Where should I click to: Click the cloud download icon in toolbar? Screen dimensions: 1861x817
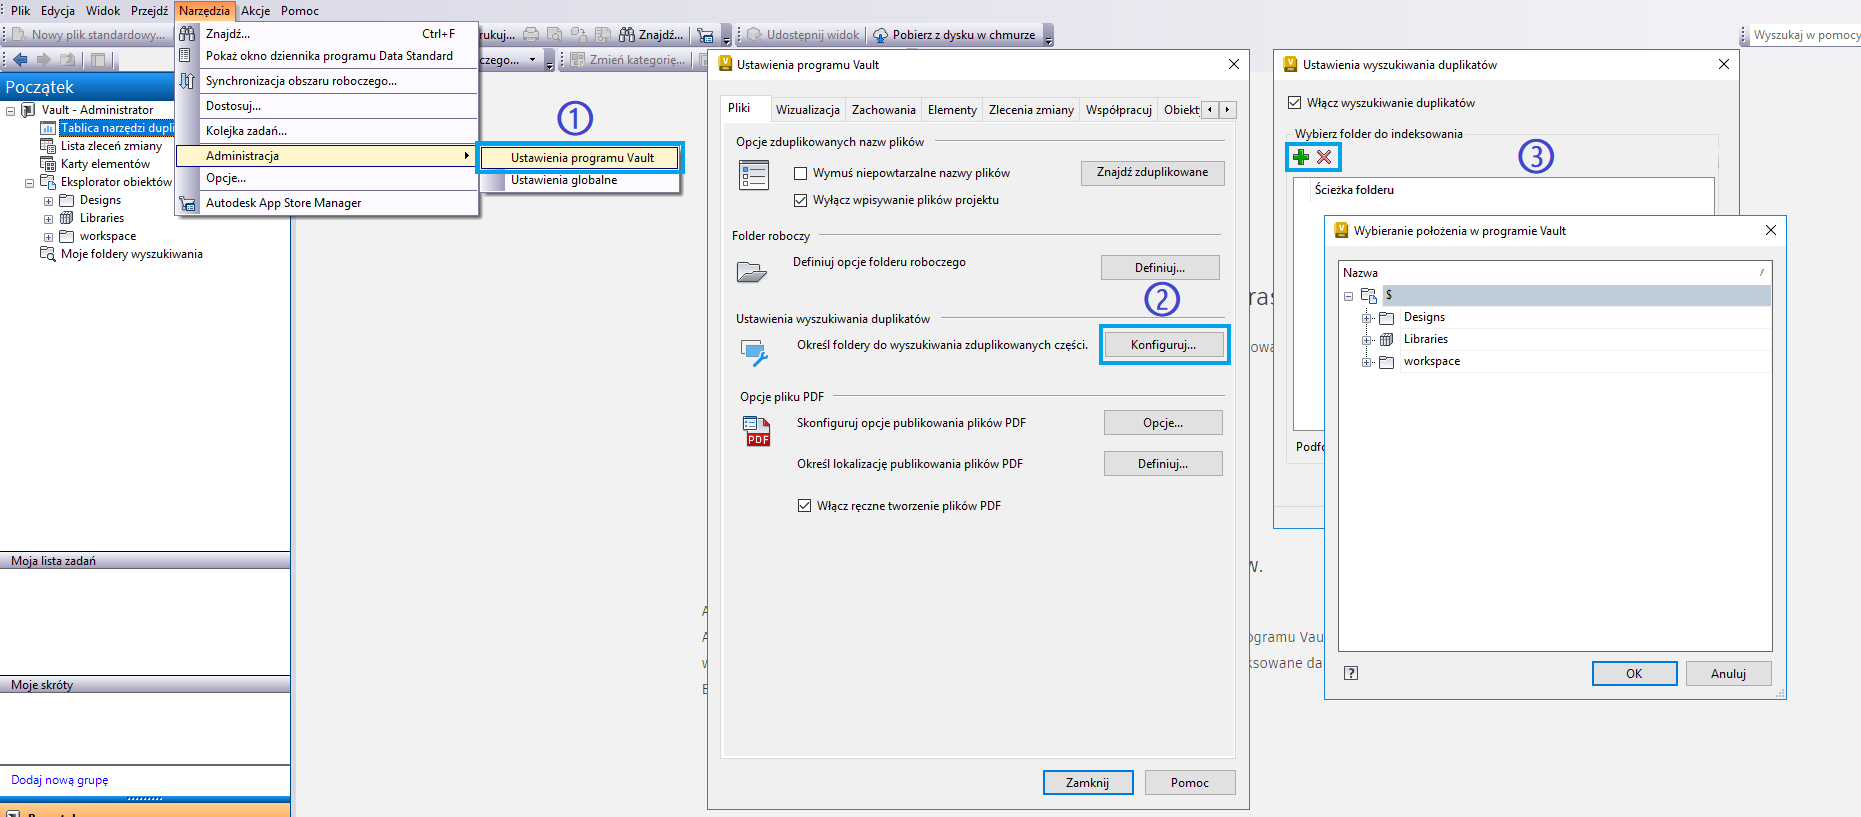pos(880,35)
